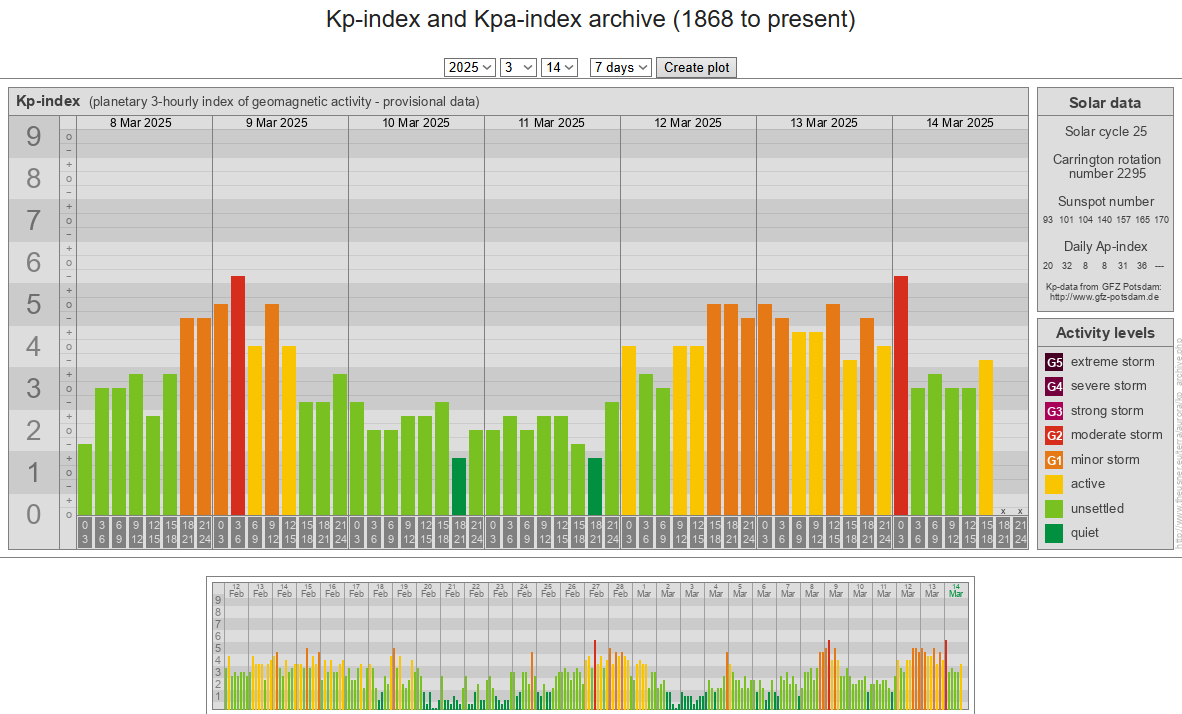Click the sunspot value 93
This screenshot has height=714, width=1182.
click(x=1048, y=220)
